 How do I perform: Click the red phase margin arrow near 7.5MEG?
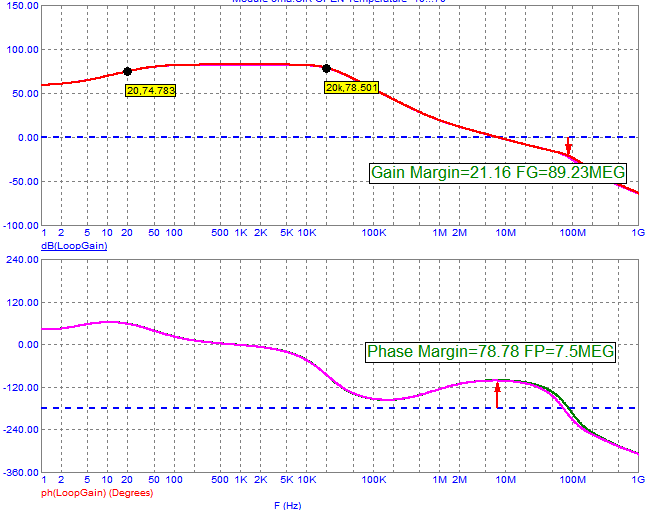tap(497, 395)
